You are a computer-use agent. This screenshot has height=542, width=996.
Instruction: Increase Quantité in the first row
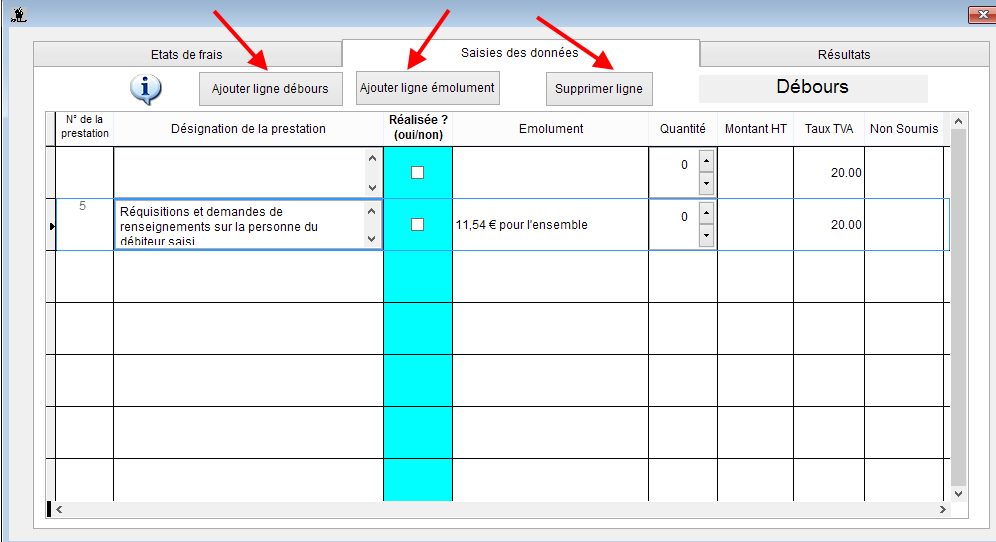point(706,161)
